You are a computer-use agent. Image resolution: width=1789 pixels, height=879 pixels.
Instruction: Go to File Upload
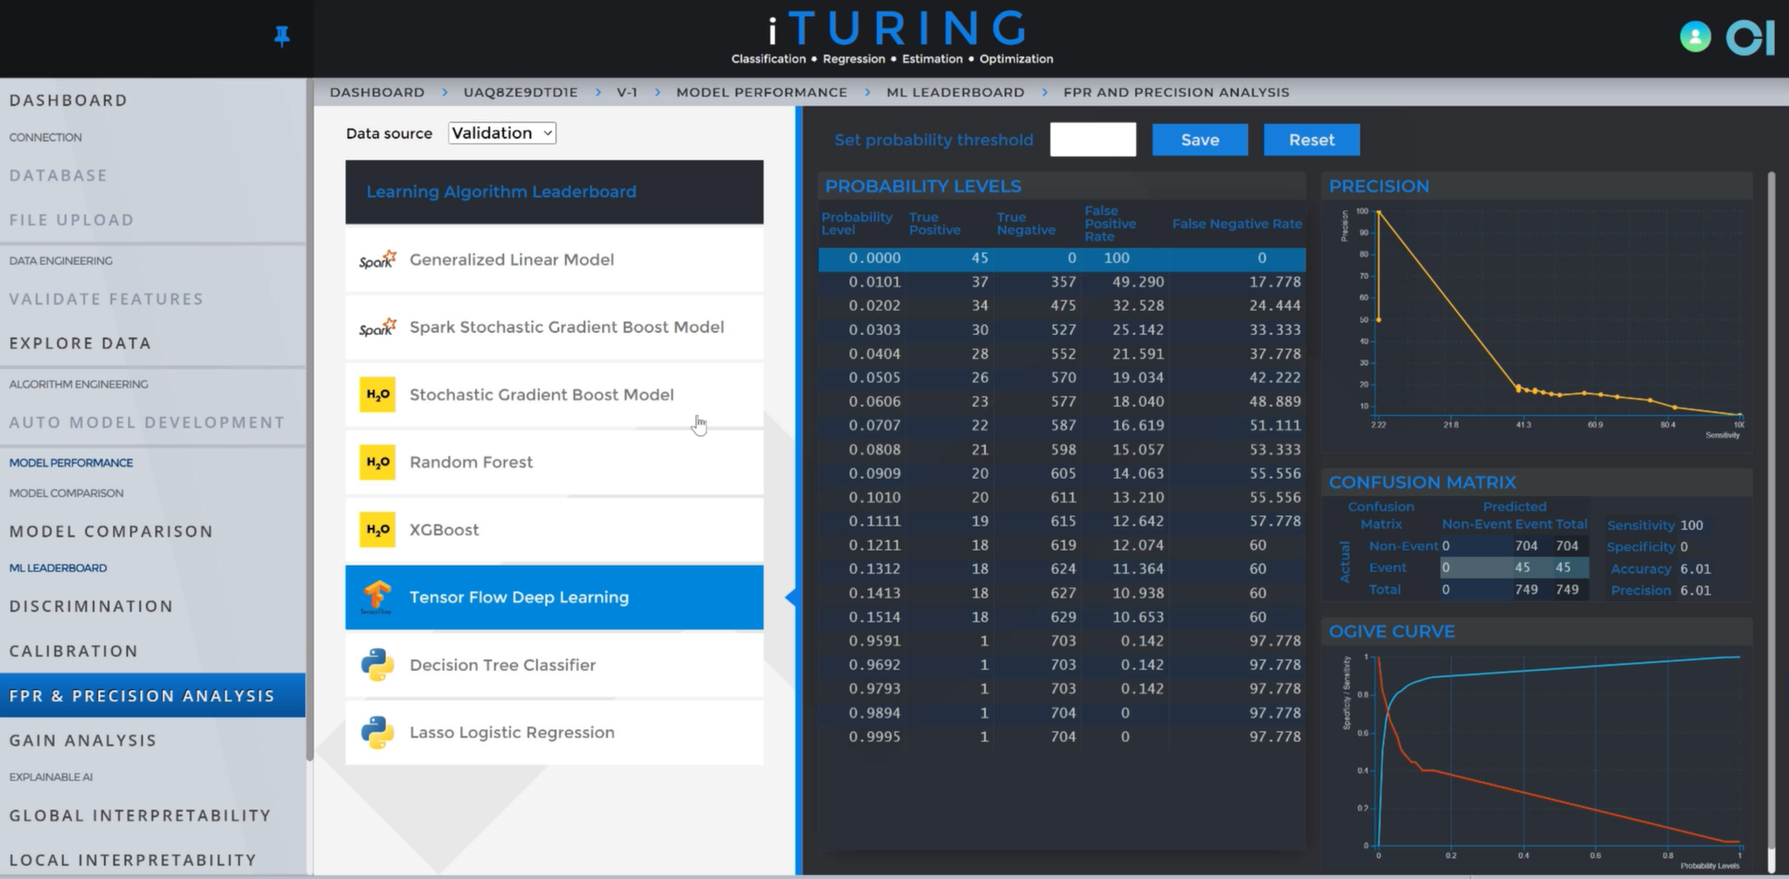(x=72, y=220)
